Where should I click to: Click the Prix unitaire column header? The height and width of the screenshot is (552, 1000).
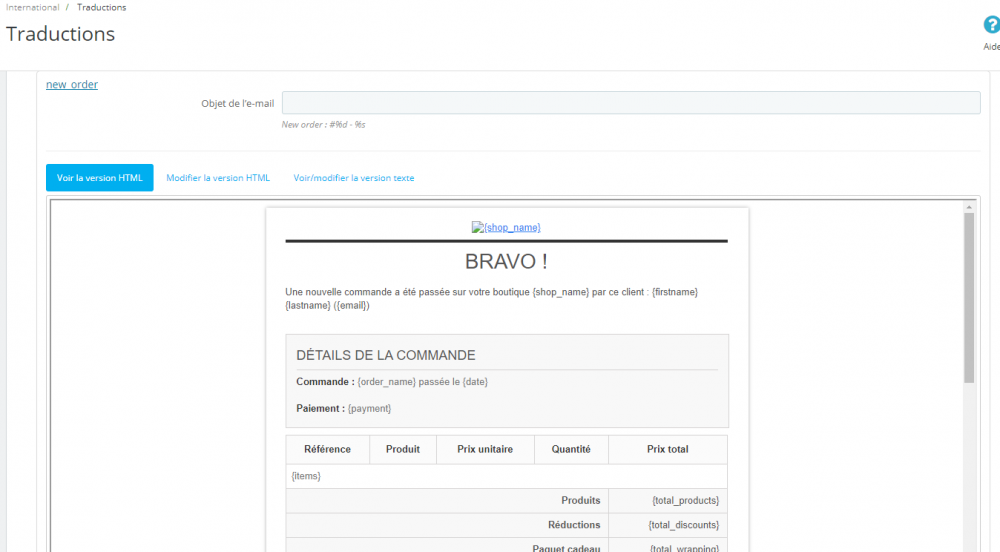(x=485, y=449)
